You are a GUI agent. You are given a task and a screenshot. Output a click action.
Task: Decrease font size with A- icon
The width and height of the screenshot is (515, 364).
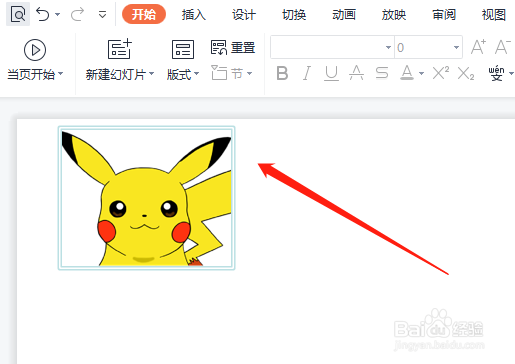[502, 47]
